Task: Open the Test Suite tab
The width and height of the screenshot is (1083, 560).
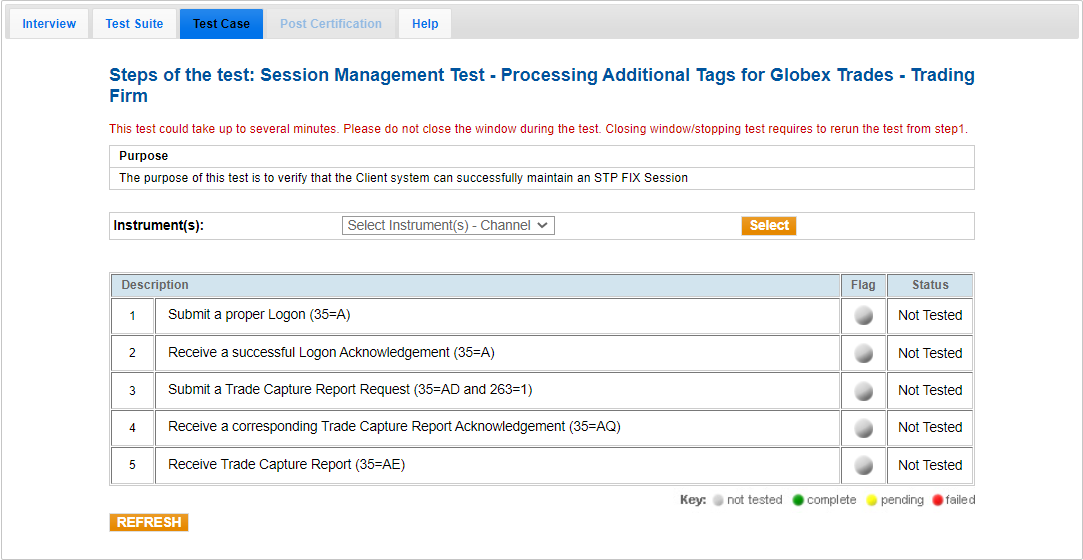Action: tap(134, 24)
